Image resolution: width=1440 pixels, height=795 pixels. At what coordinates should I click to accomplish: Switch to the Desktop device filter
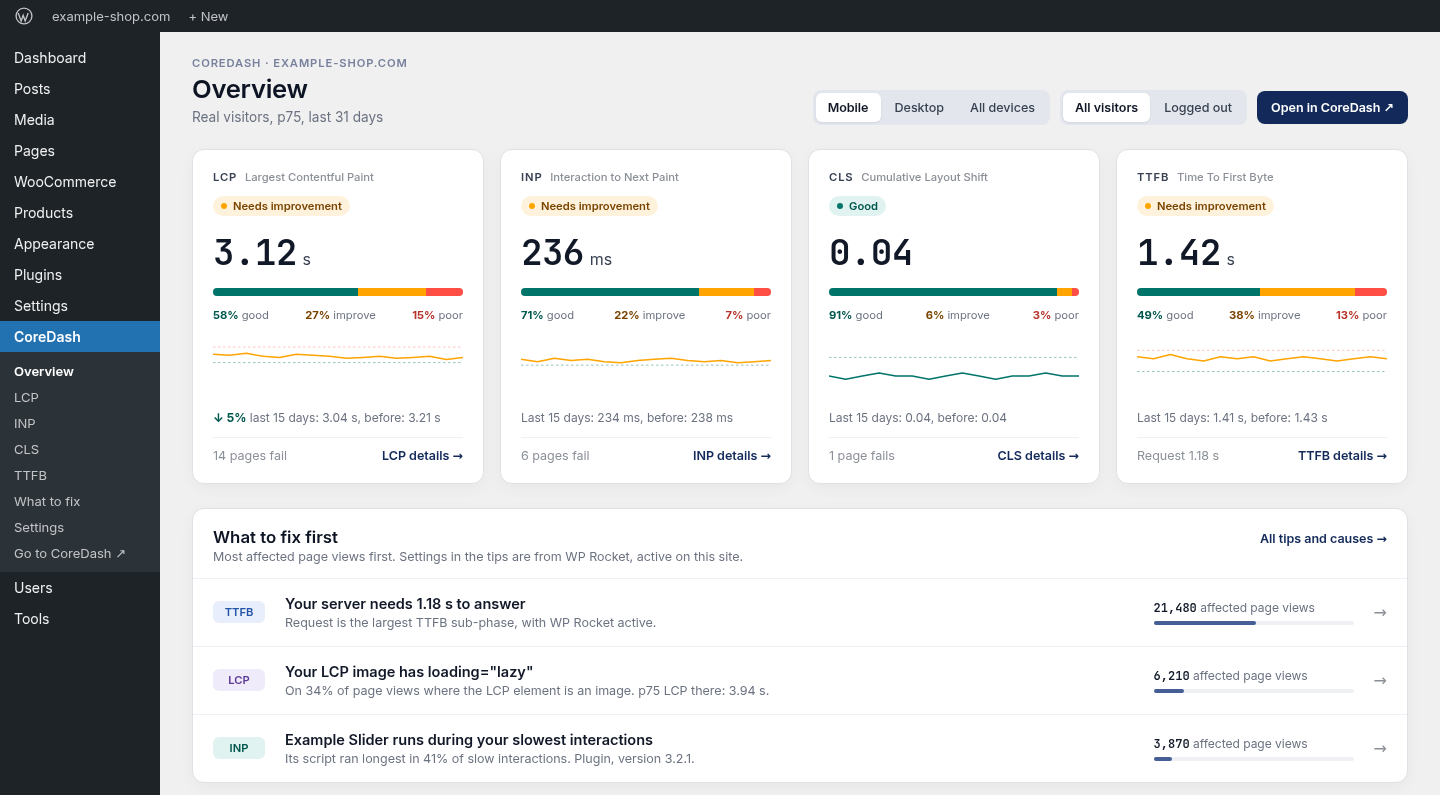click(919, 108)
